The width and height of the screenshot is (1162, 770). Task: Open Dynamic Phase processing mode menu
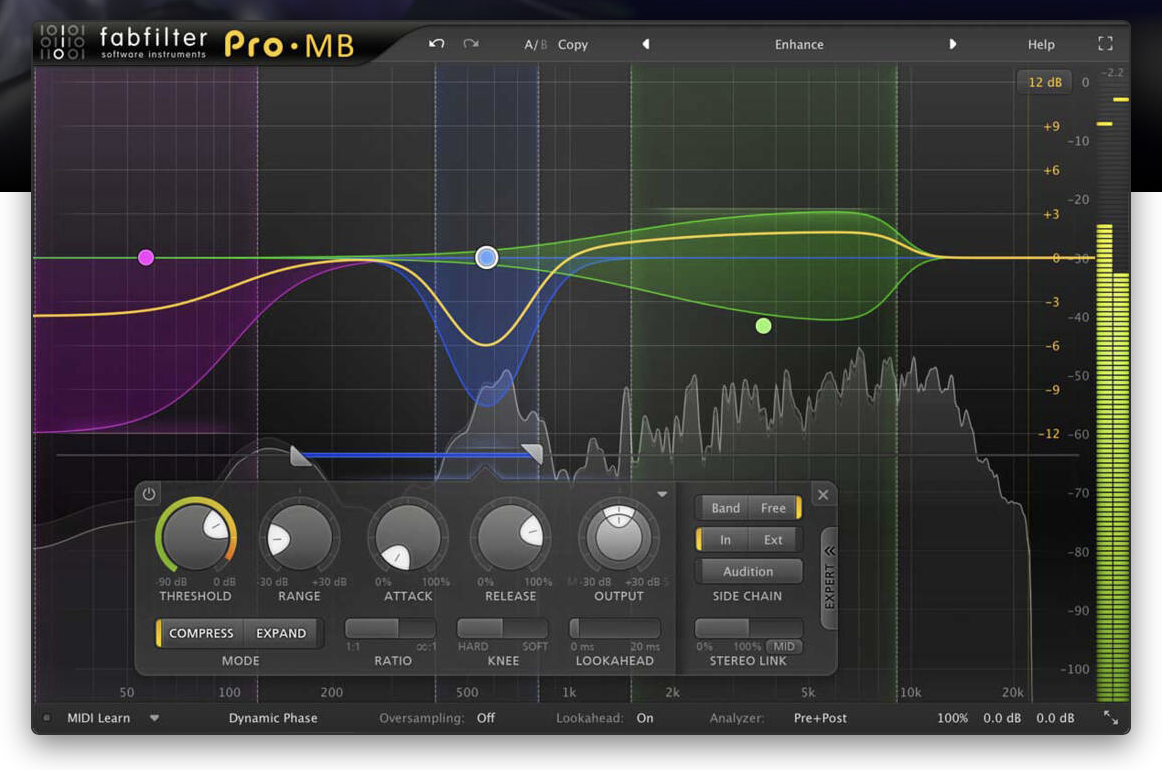tap(273, 717)
